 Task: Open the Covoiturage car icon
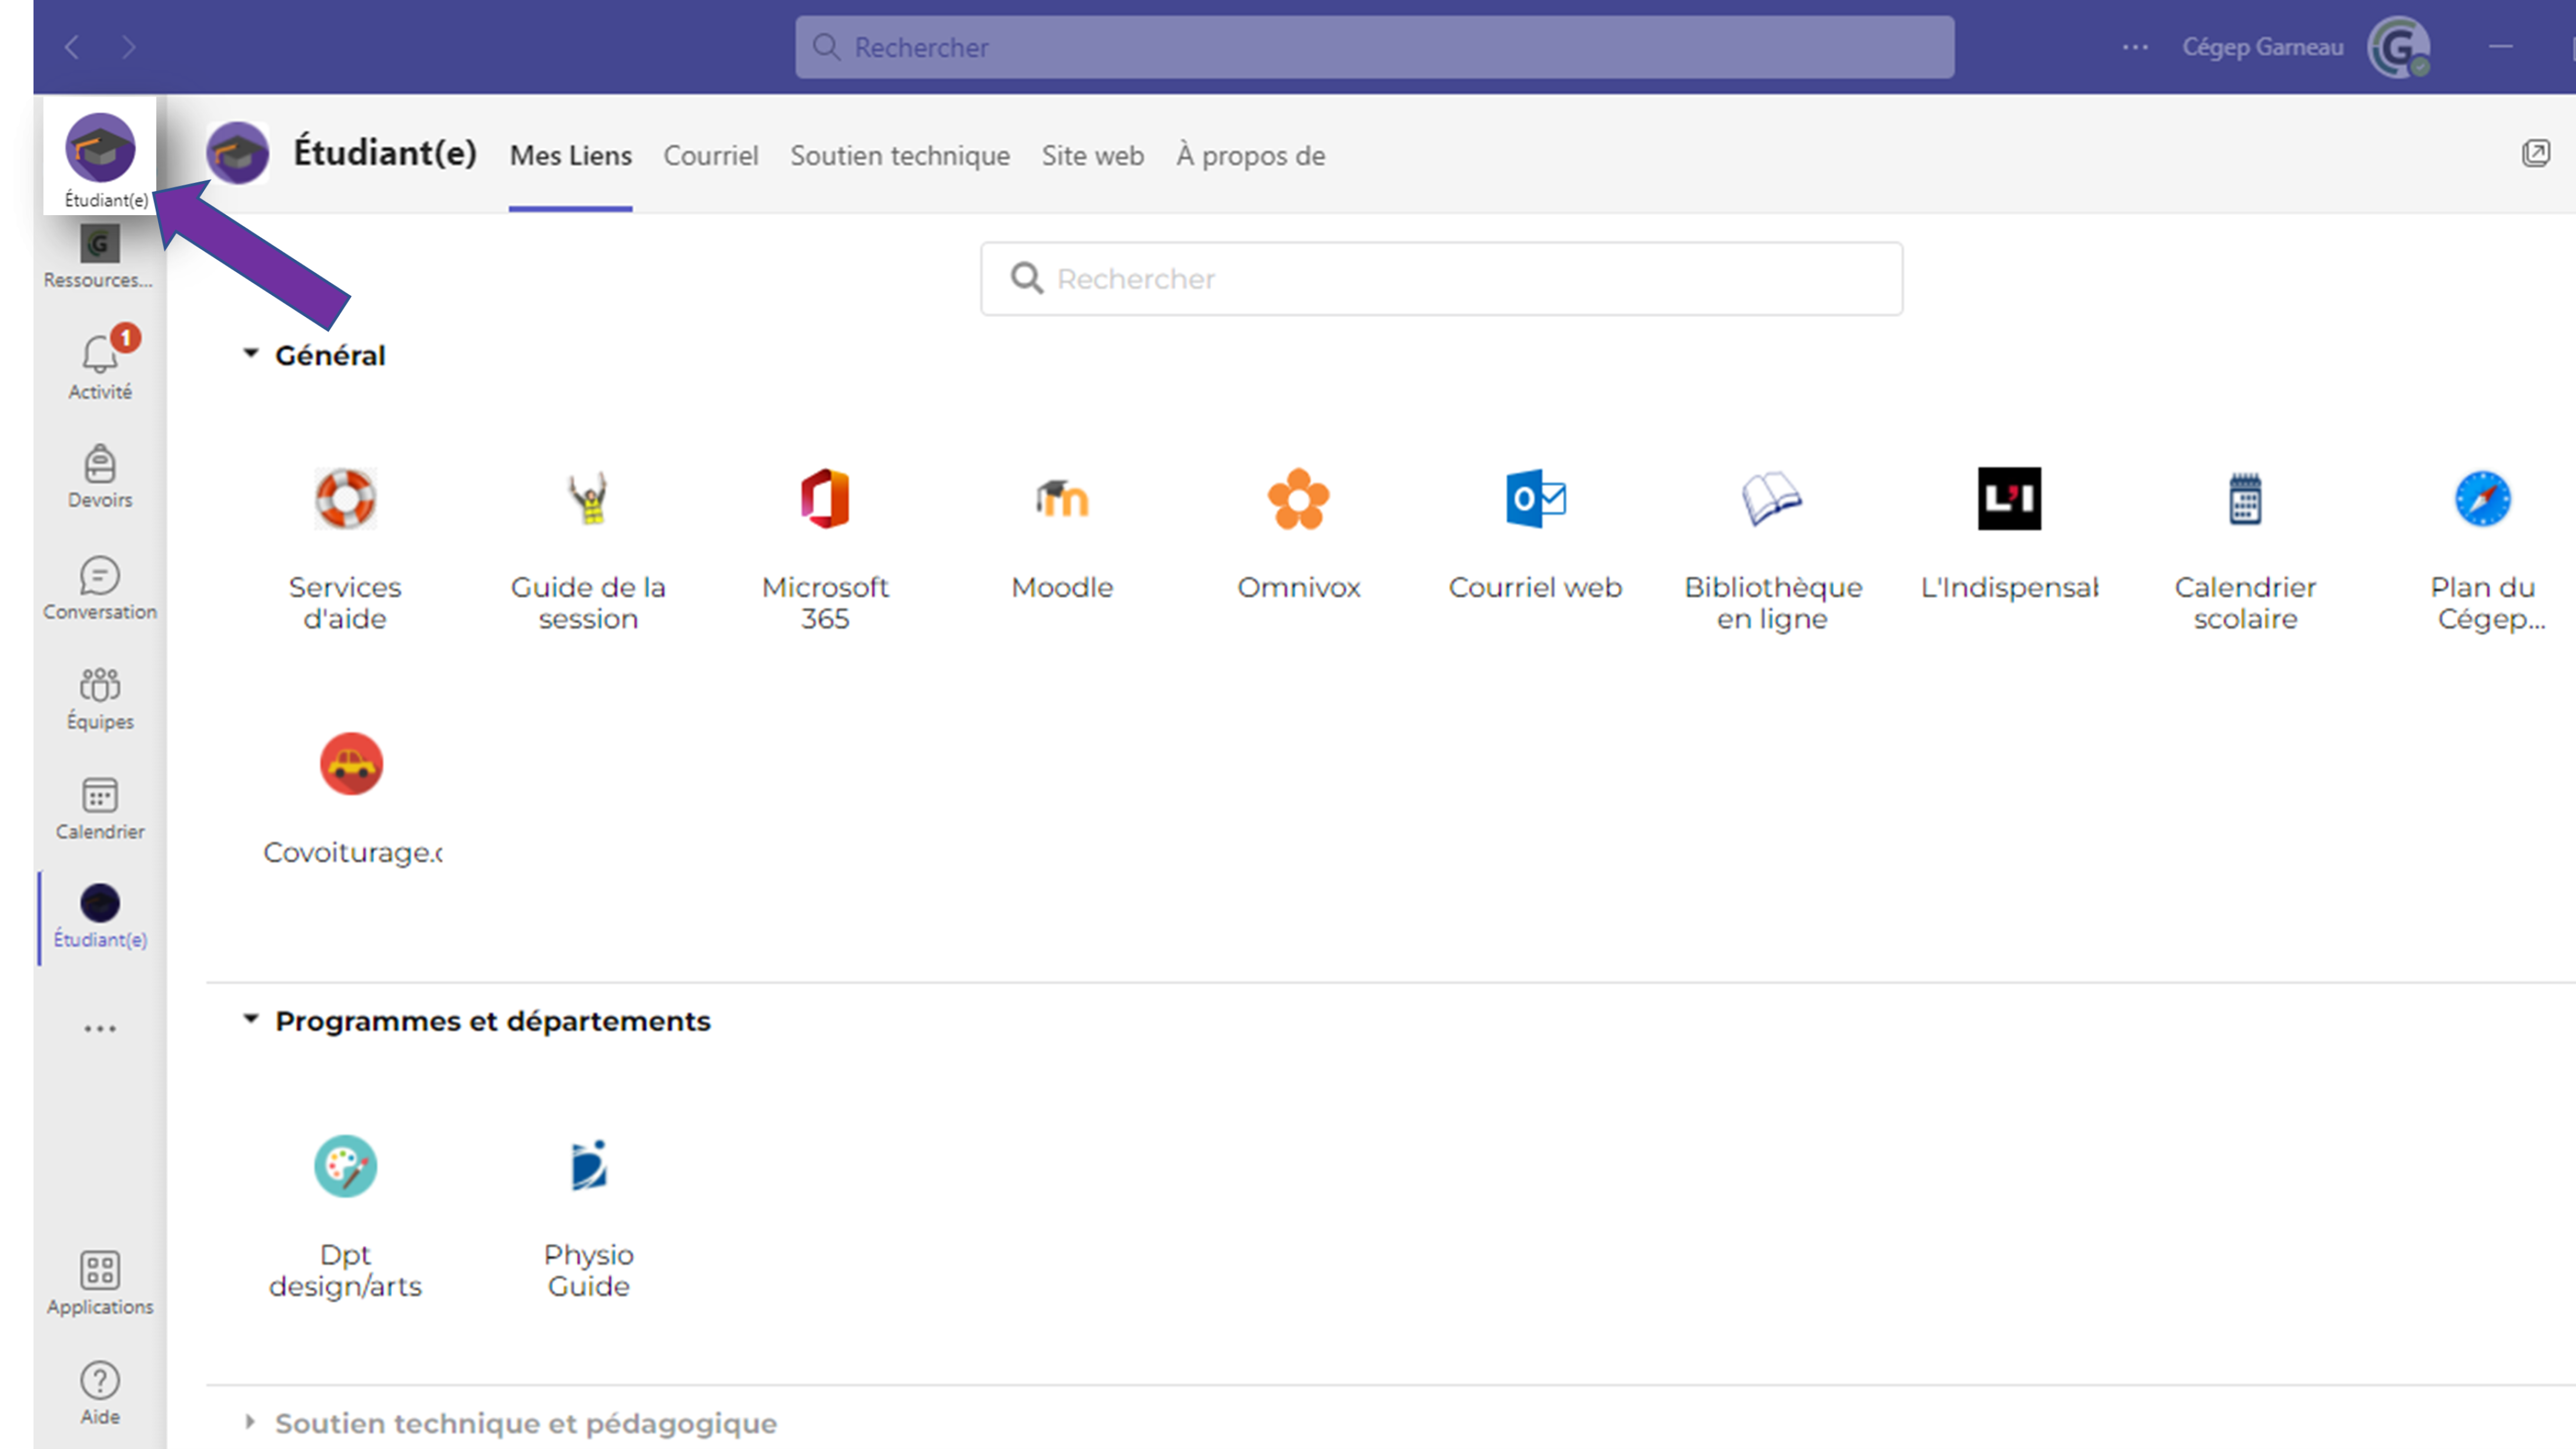click(x=351, y=765)
